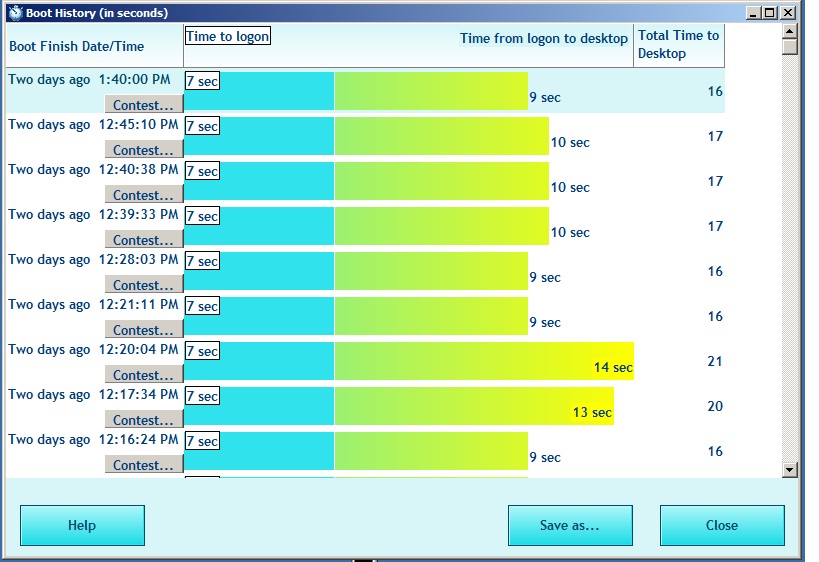
Task: Click scrollbar down arrow
Action: (x=790, y=470)
